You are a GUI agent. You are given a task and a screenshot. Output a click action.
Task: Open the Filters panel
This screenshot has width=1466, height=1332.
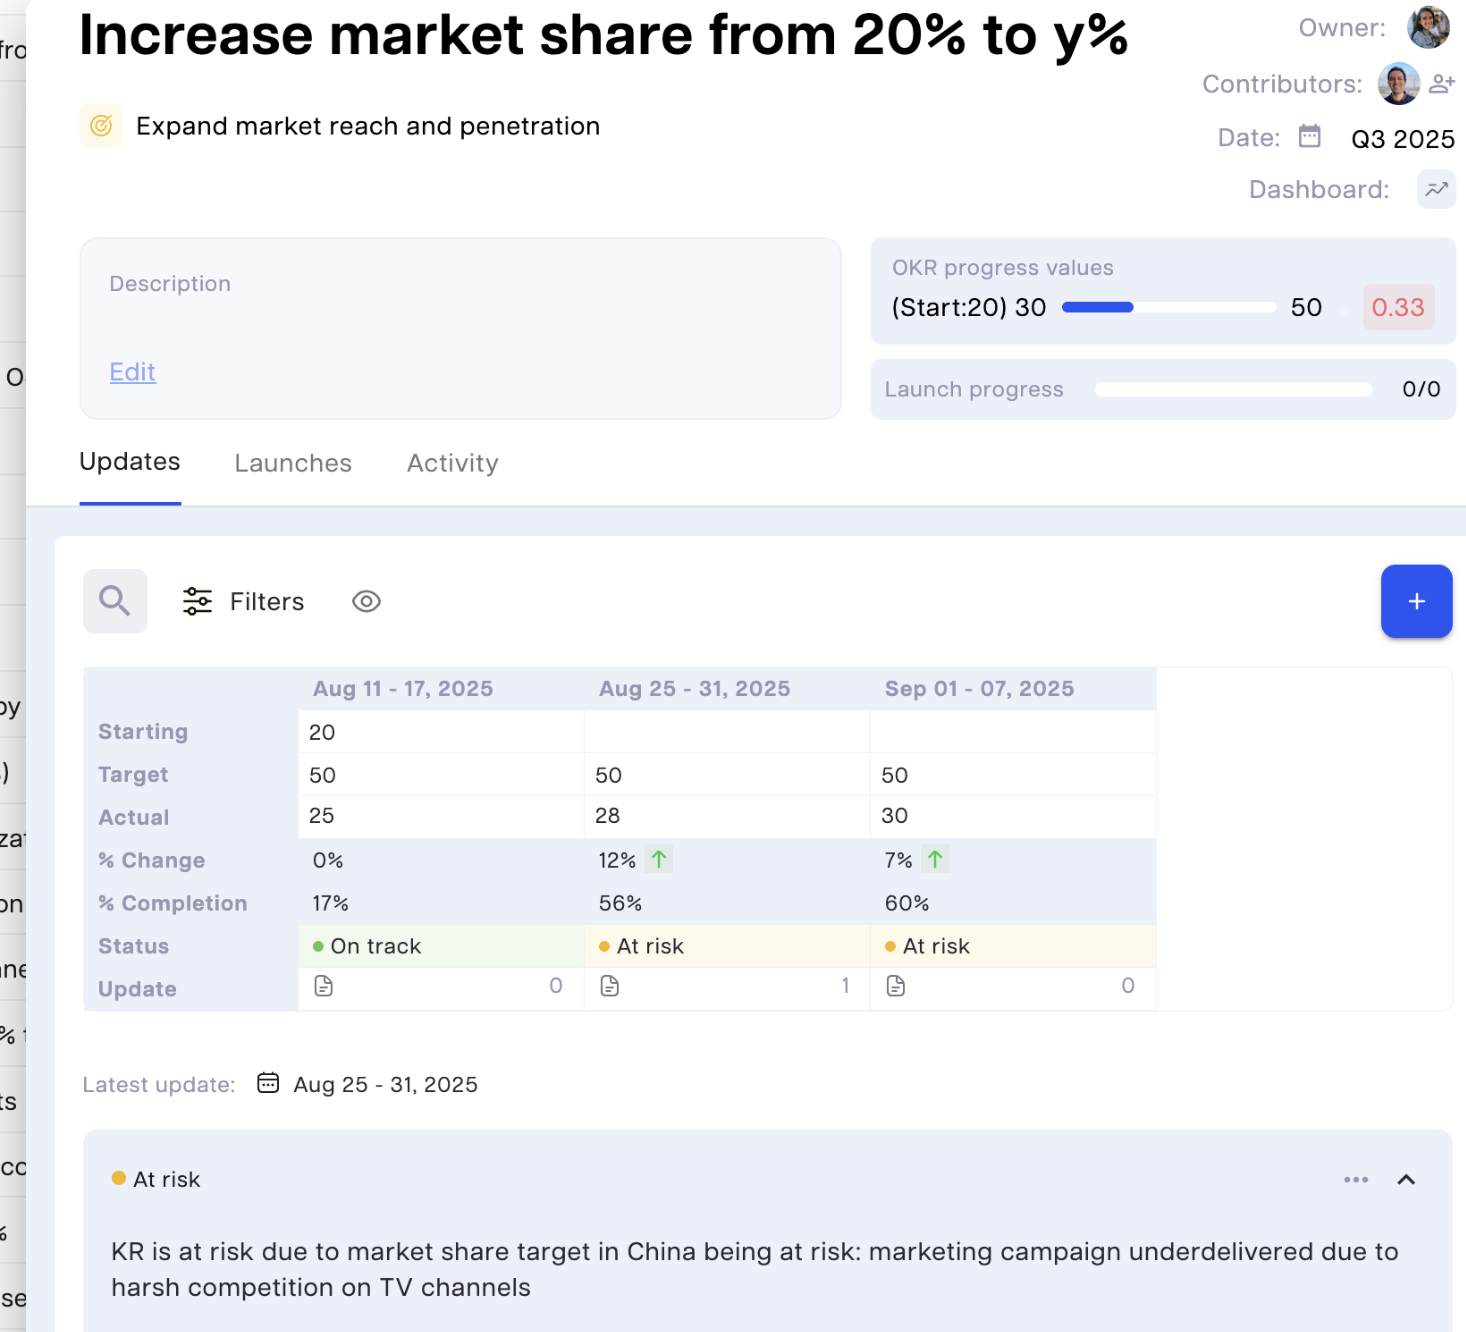pos(244,601)
